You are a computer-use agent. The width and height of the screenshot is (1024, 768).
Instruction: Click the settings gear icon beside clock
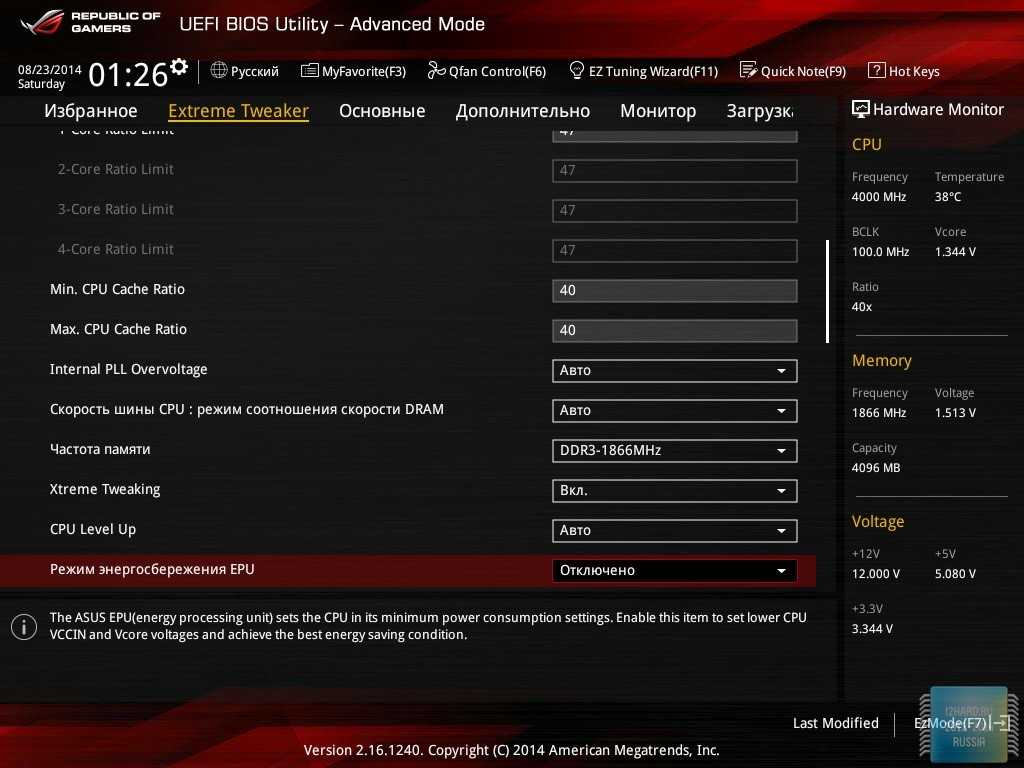tap(179, 67)
